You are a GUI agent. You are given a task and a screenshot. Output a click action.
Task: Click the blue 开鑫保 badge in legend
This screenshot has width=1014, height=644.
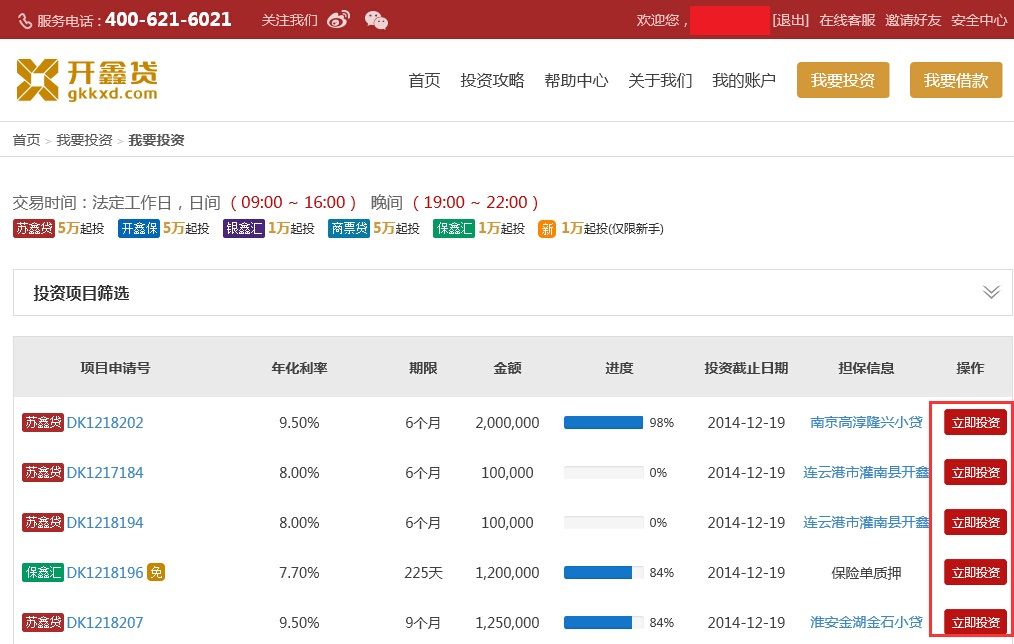pyautogui.click(x=139, y=228)
